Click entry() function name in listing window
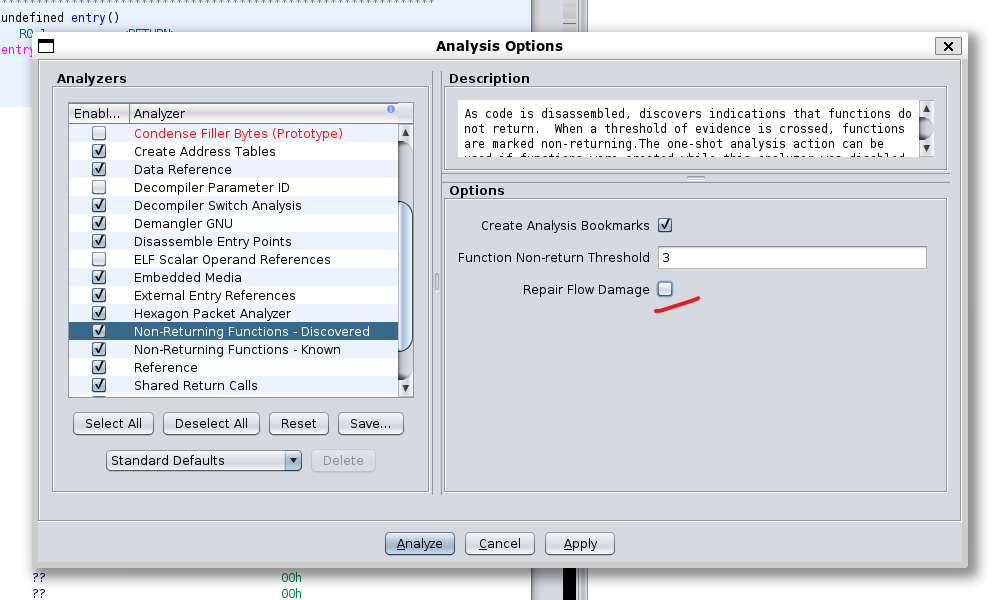Viewport: 1000px width, 600px height. point(88,17)
